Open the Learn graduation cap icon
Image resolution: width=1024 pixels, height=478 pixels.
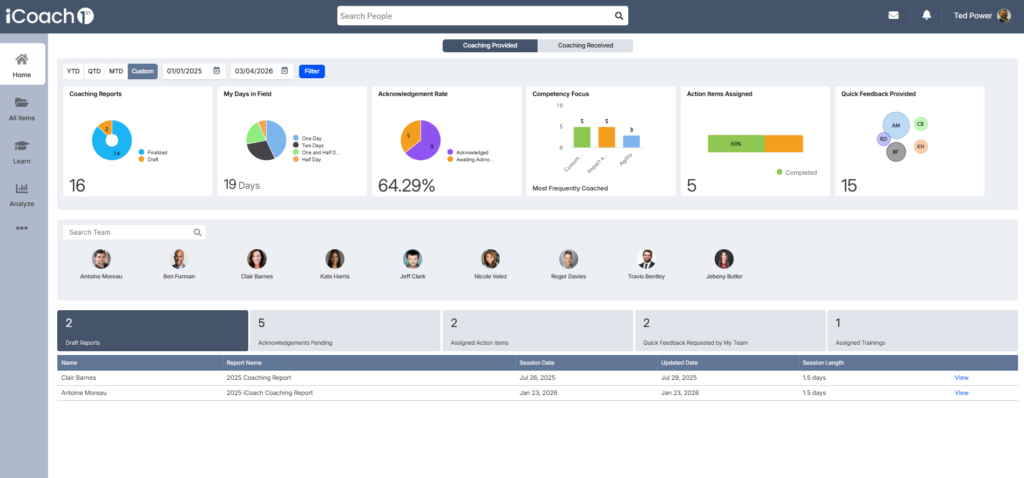point(22,145)
